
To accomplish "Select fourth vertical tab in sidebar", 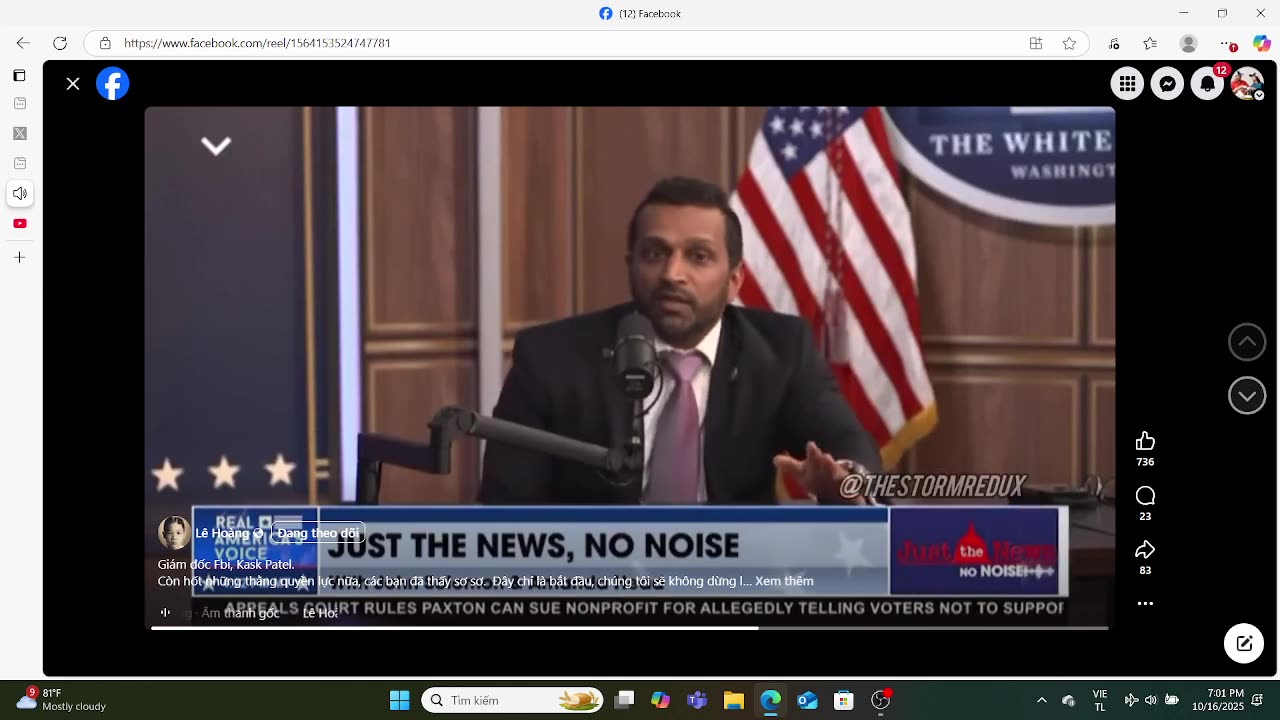I will tap(19, 193).
